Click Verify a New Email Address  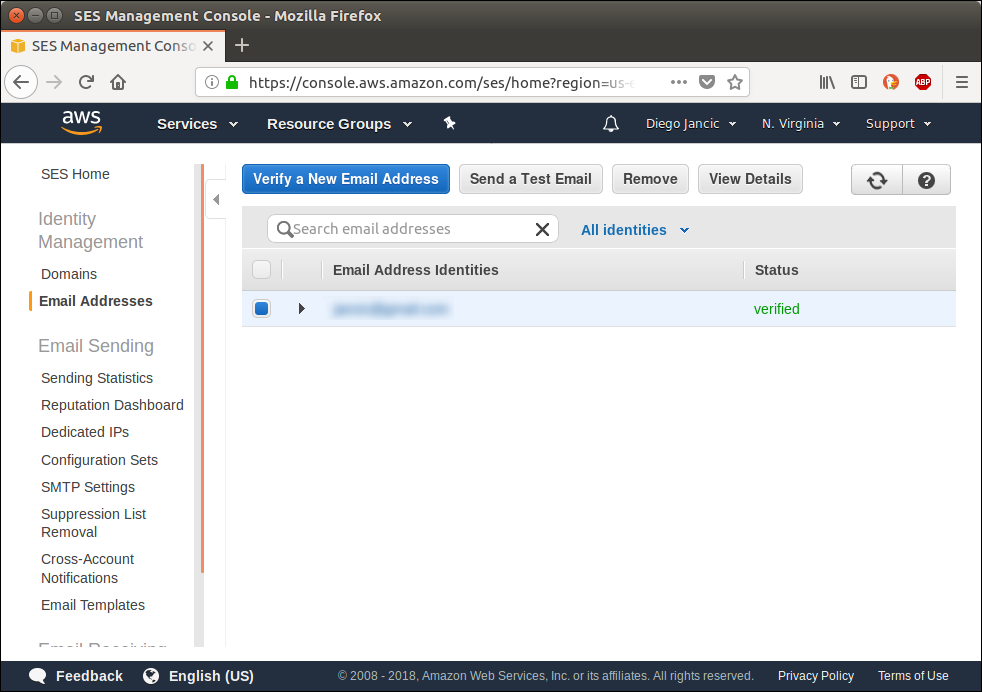345,179
